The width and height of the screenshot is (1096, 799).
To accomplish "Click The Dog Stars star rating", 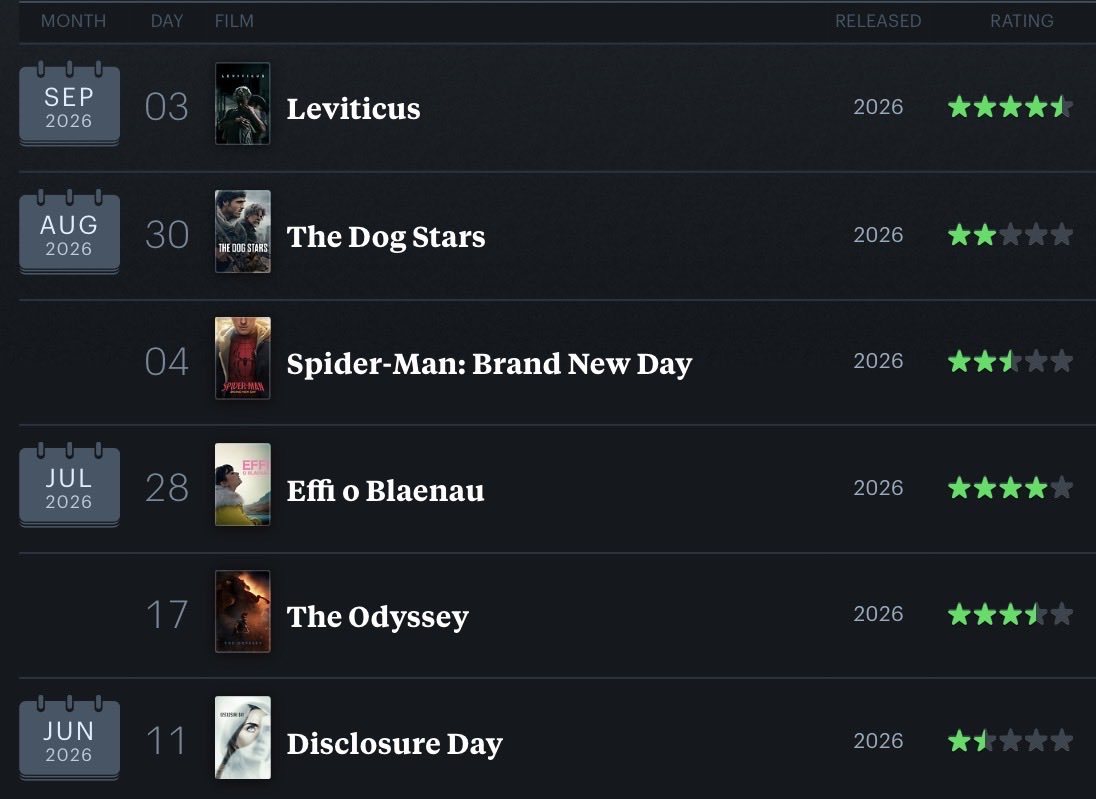I will point(1010,235).
